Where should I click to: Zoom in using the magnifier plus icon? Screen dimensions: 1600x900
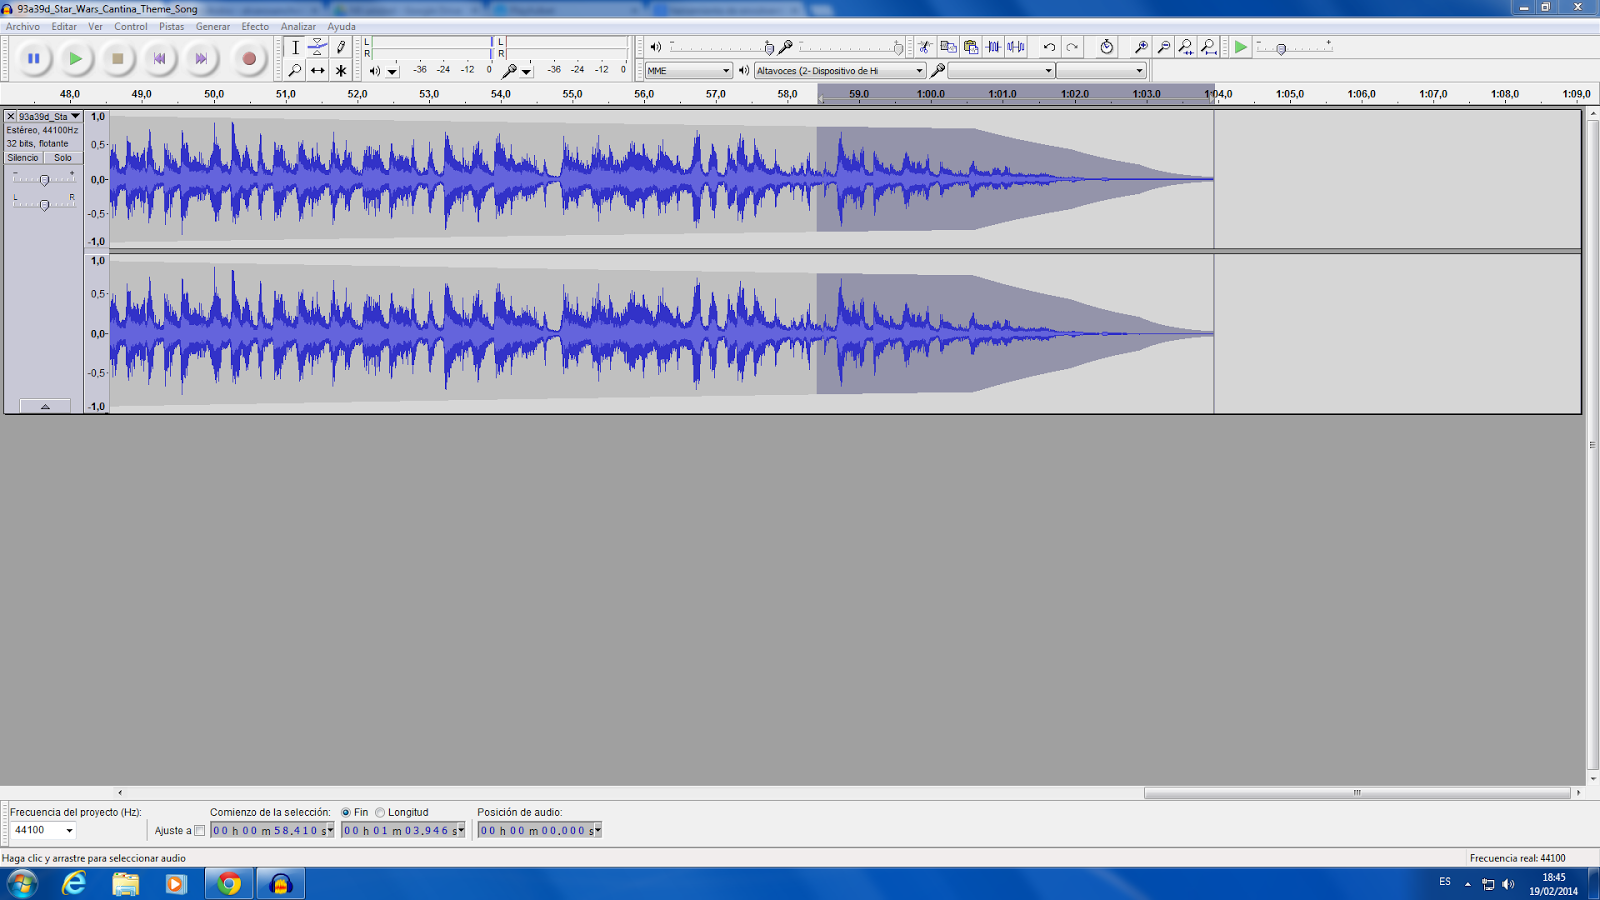[1141, 47]
